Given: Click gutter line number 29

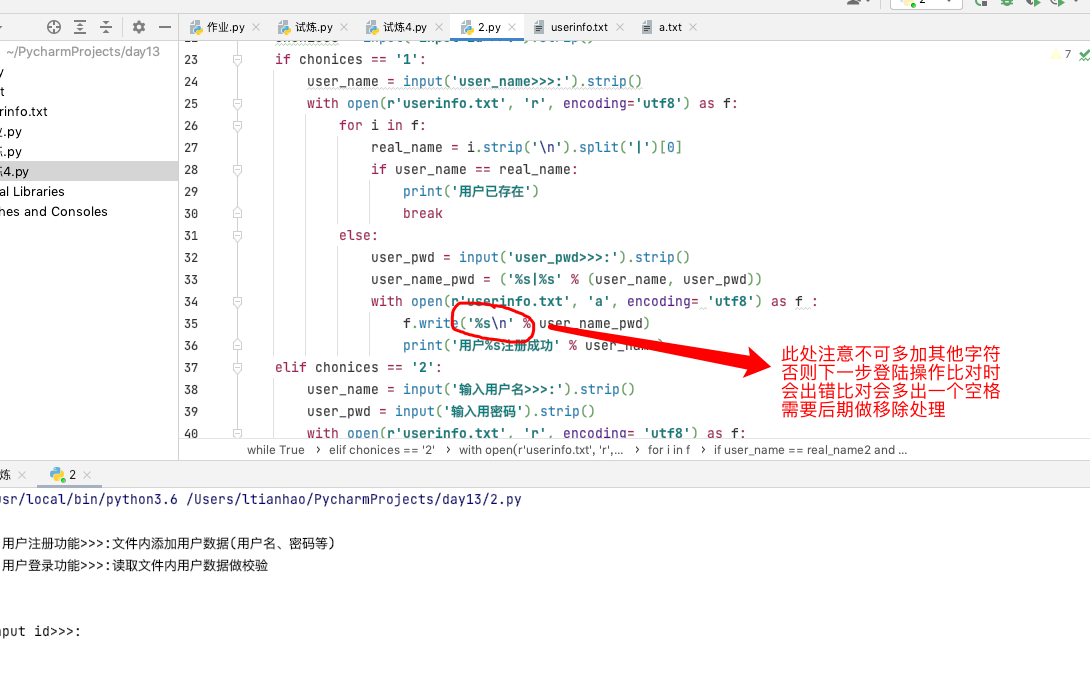Looking at the screenshot, I should [x=191, y=192].
